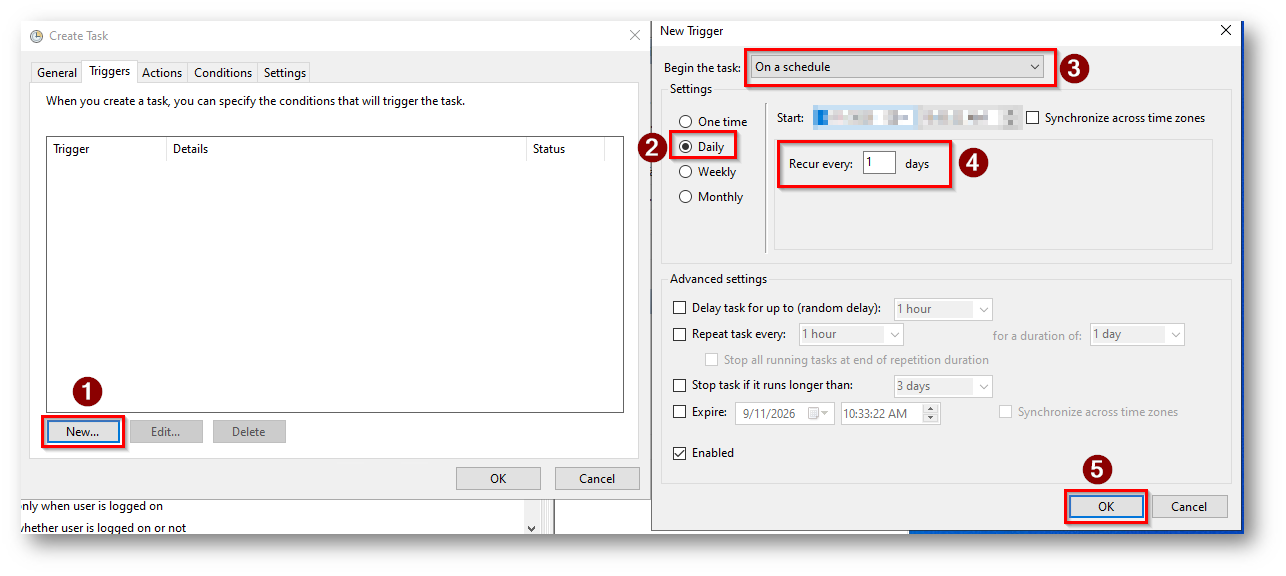Switch to the Actions tab

162,73
